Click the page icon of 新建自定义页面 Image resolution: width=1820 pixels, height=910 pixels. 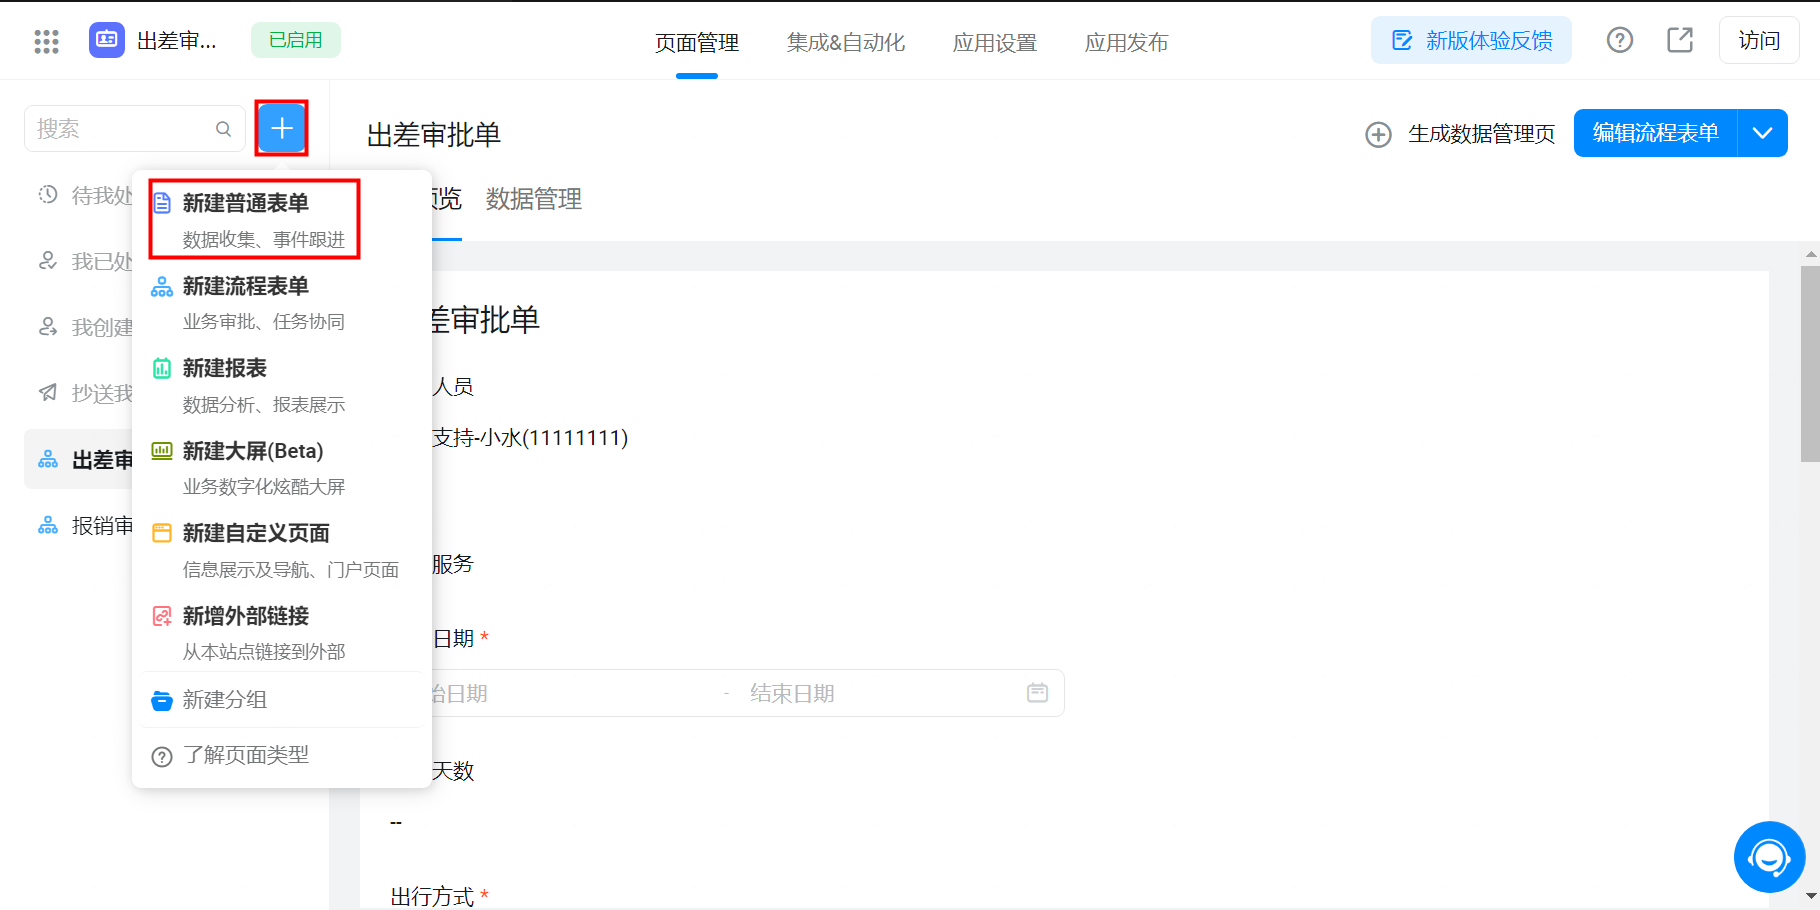tap(162, 533)
